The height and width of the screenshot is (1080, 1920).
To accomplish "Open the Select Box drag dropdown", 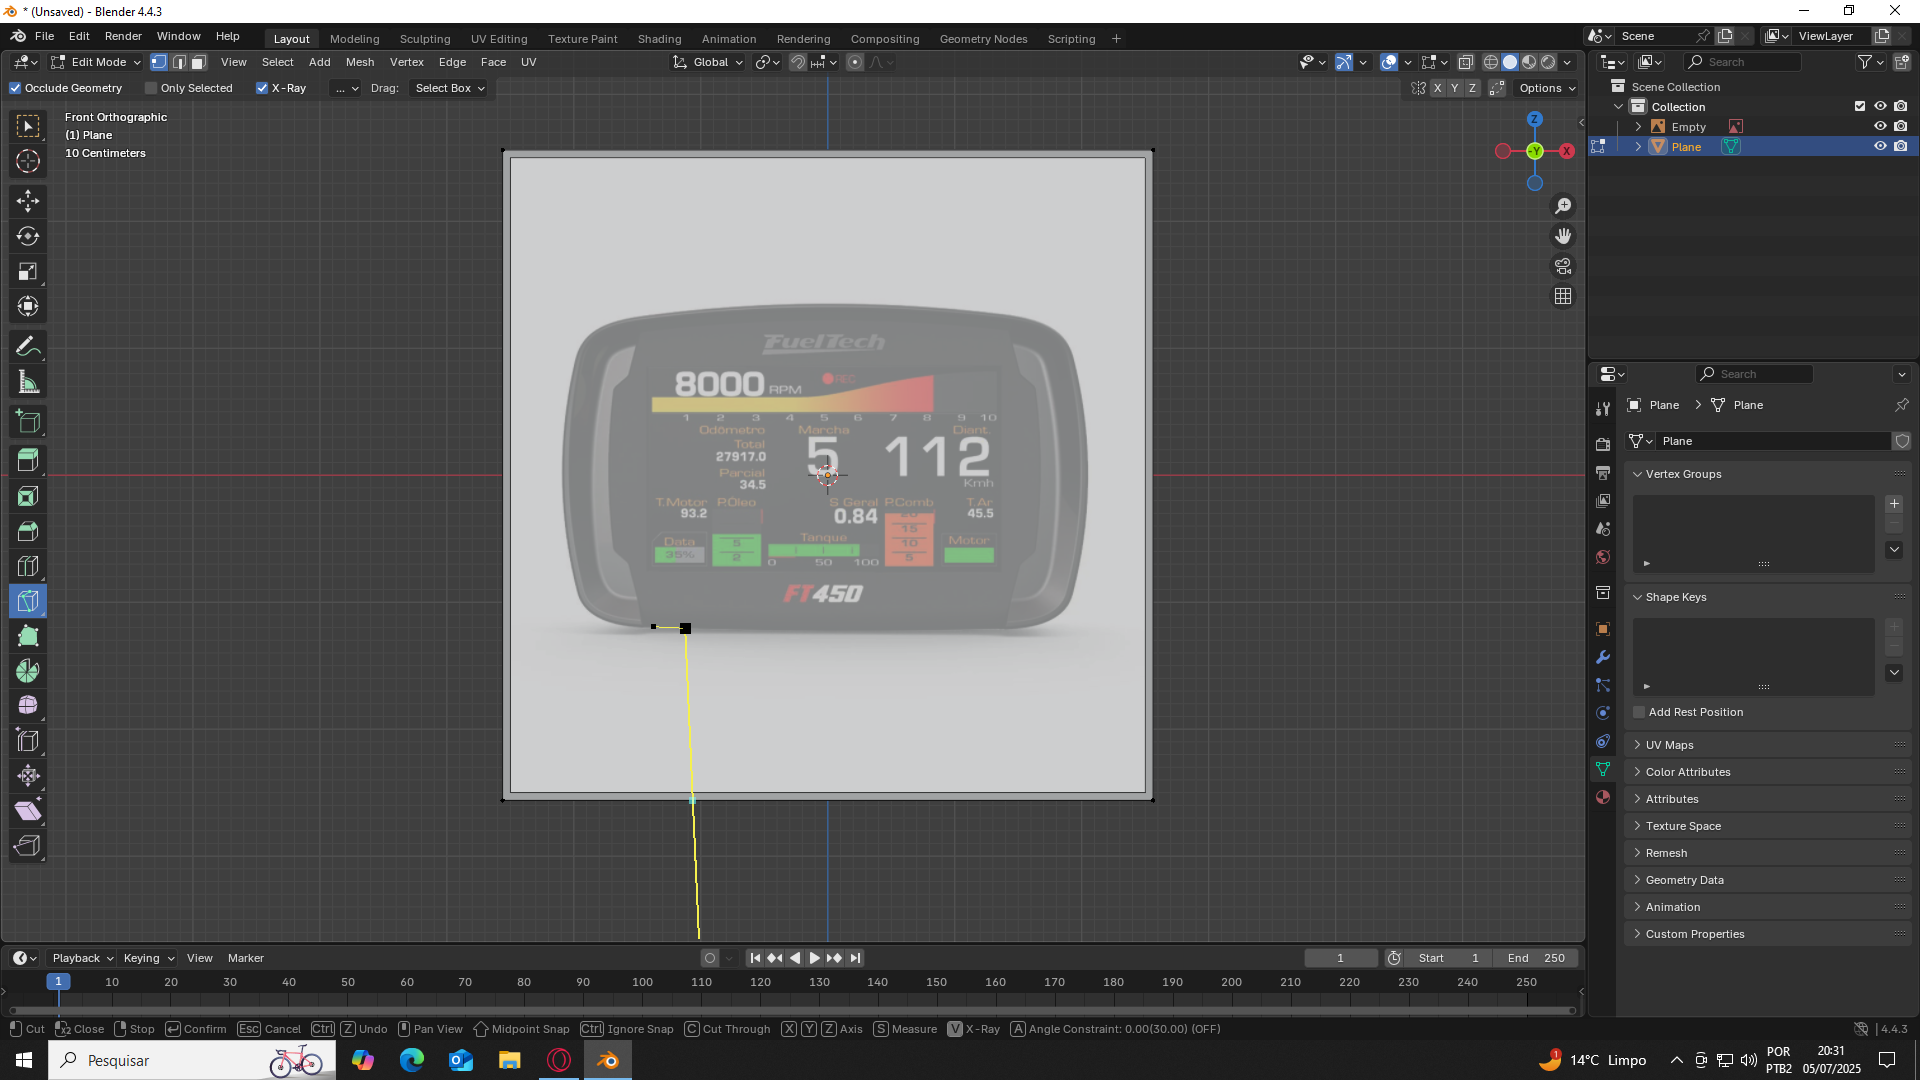I will point(449,88).
